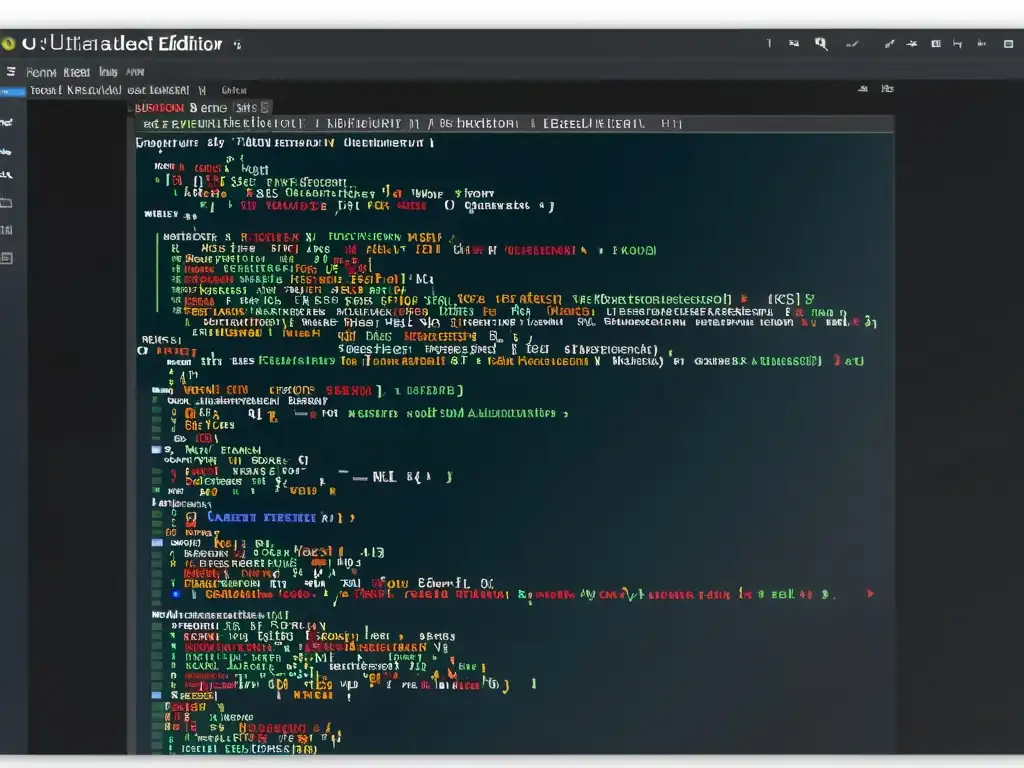Click the small icon right of the Editor title

tap(237, 44)
